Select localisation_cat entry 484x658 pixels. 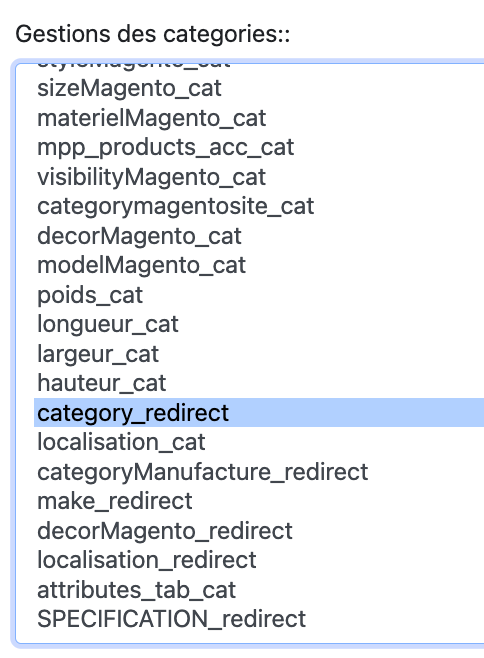259,442
